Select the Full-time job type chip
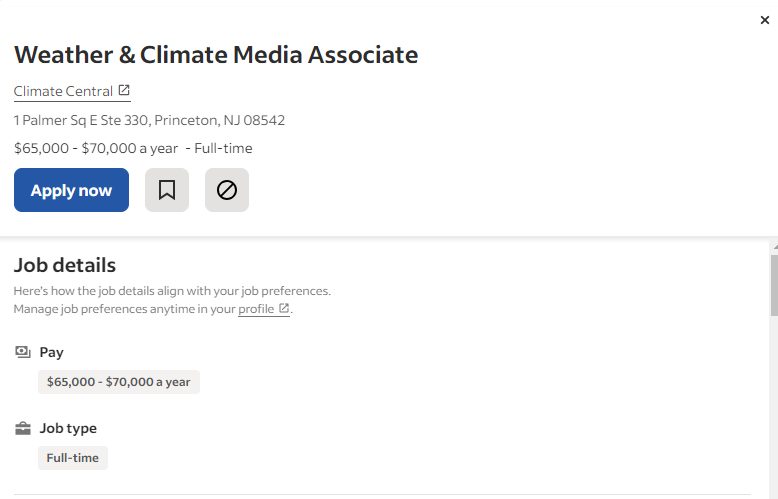778x499 pixels. [73, 458]
